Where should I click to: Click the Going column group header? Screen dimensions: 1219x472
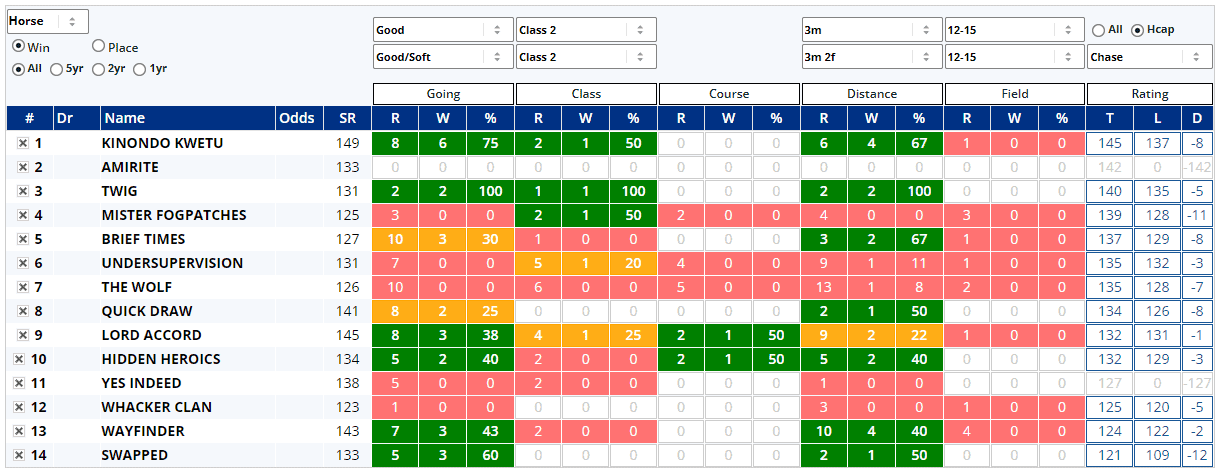(443, 94)
